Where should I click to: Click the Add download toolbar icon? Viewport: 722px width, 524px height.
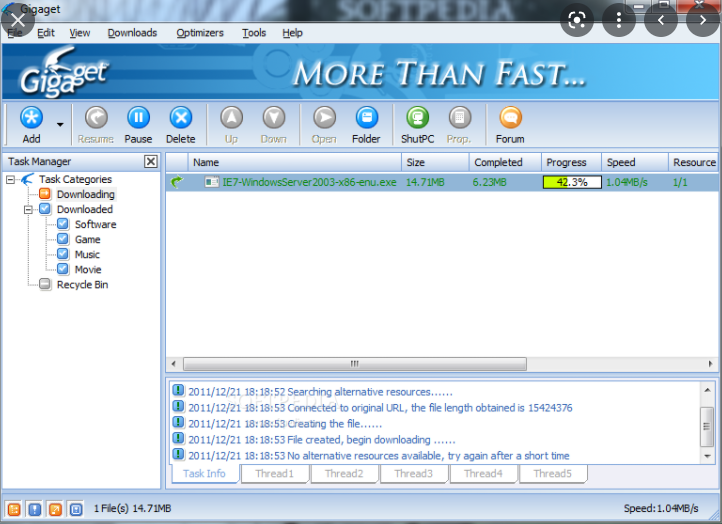click(x=31, y=117)
